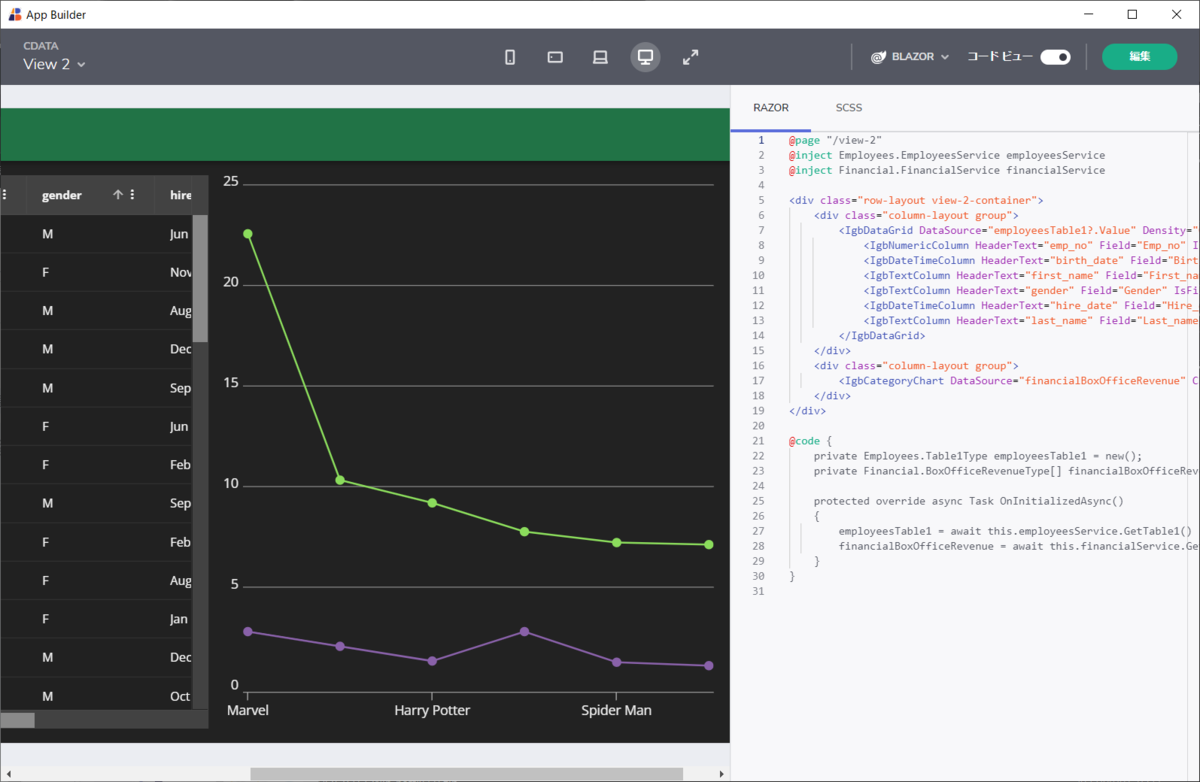This screenshot has width=1200, height=782.
Task: Switch preview to mobile phone size
Action: [510, 57]
